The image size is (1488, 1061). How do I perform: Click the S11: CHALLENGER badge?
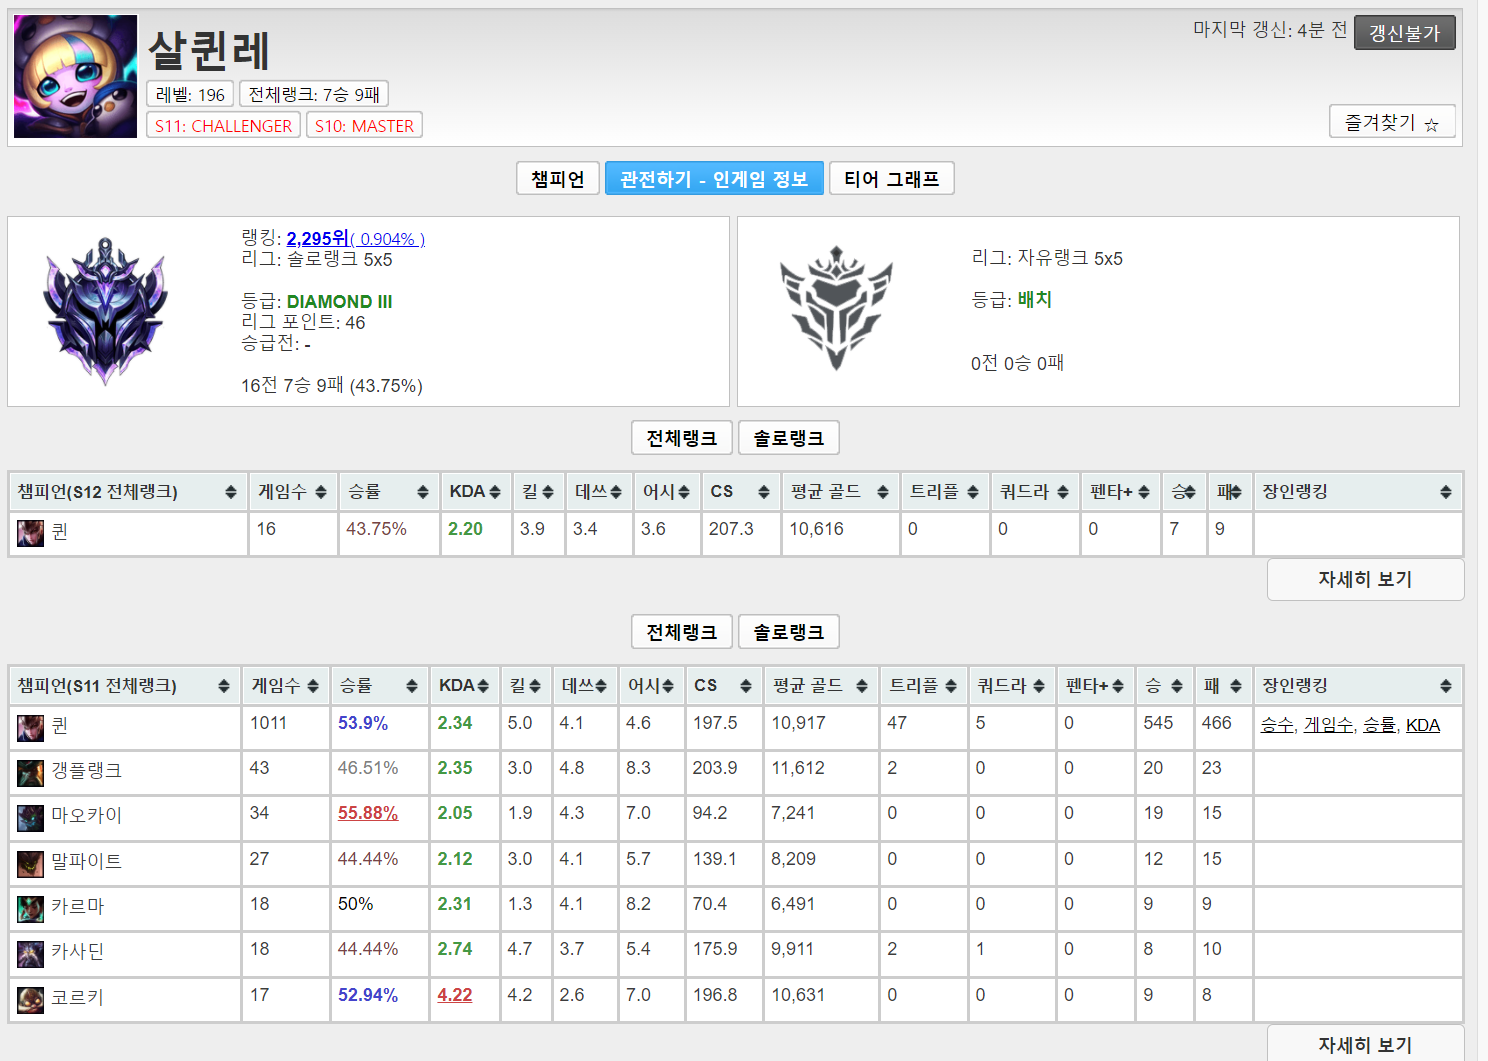(x=223, y=125)
